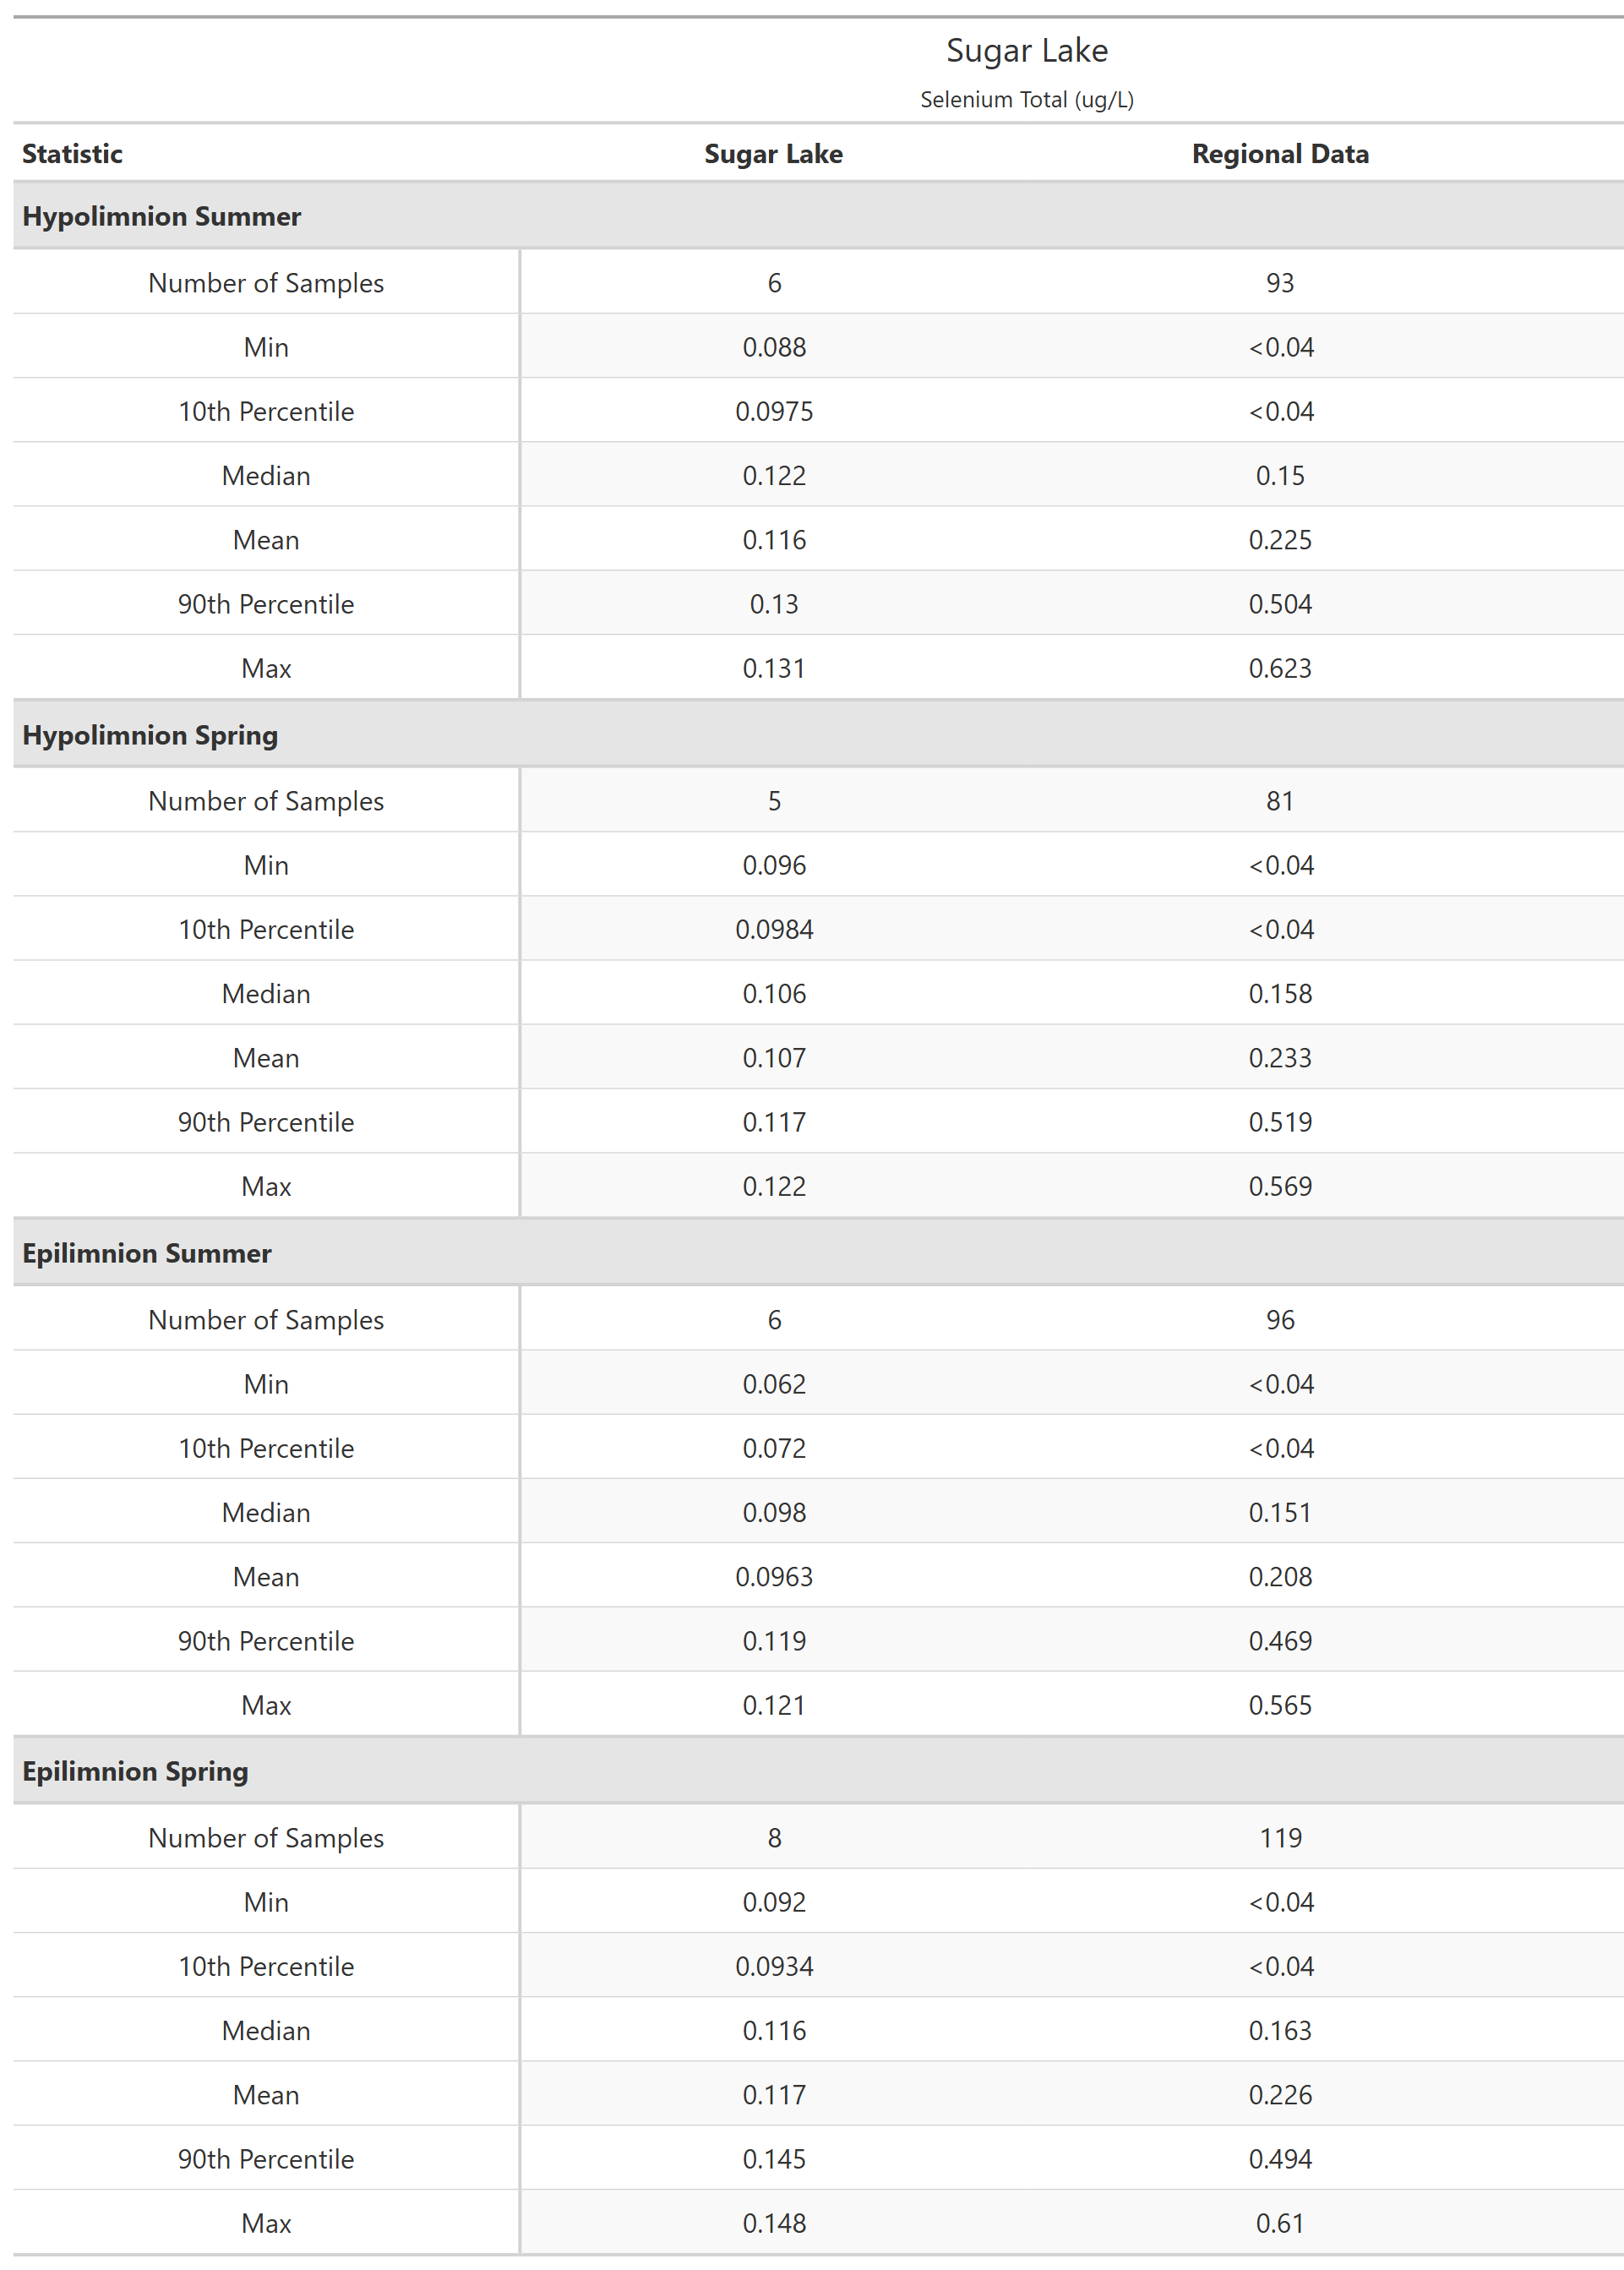Click the Sugar Lake table title
The image size is (1624, 2270).
coord(1026,50)
